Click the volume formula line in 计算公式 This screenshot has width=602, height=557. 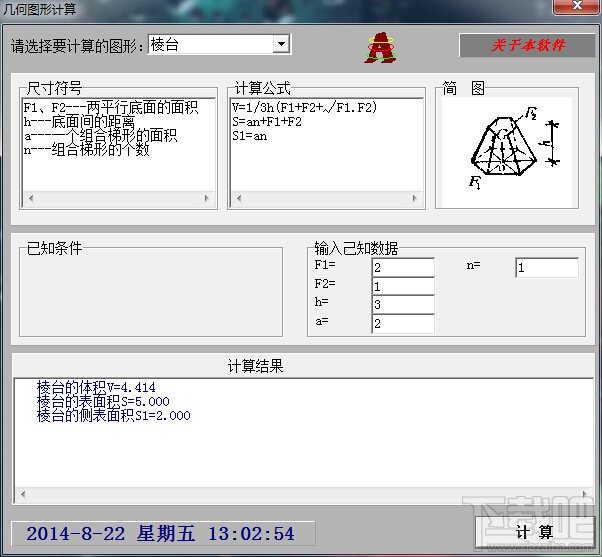[x=305, y=107]
